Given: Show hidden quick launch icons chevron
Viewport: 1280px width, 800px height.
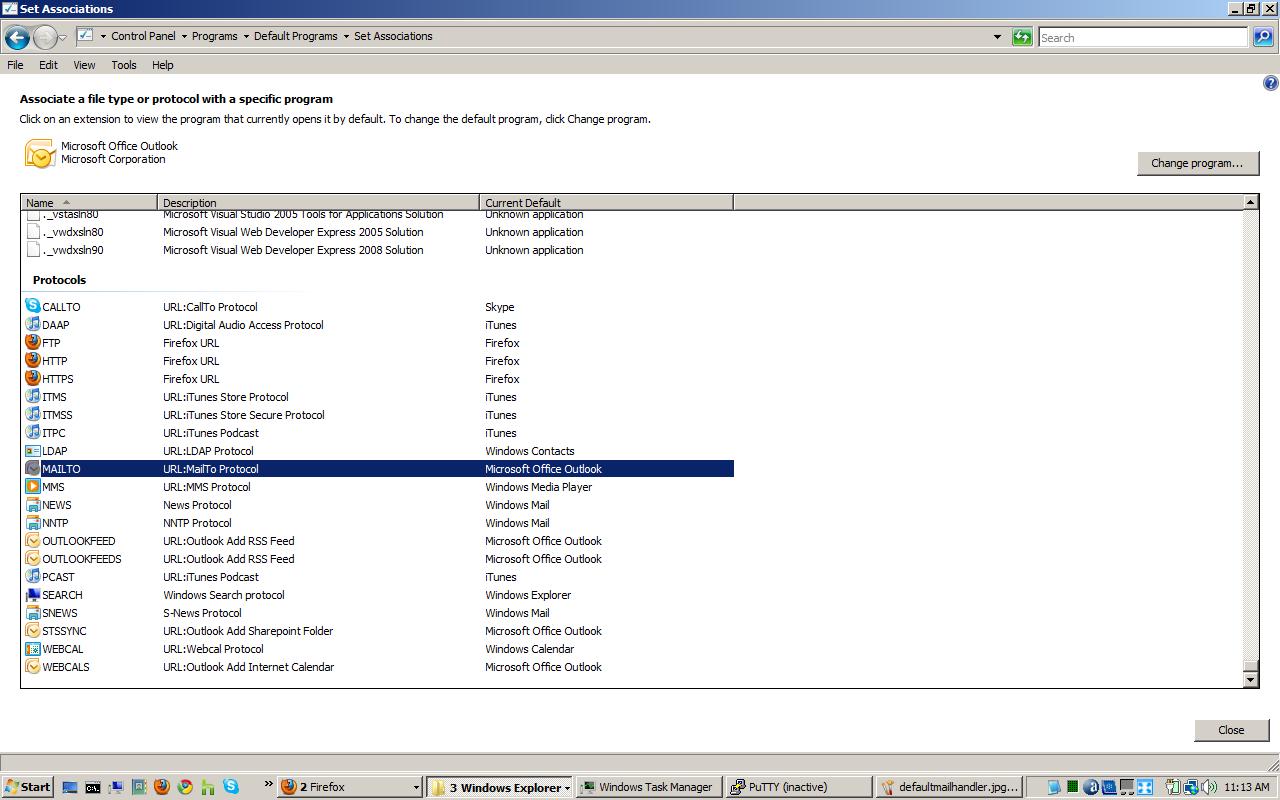Looking at the screenshot, I should click(x=269, y=785).
